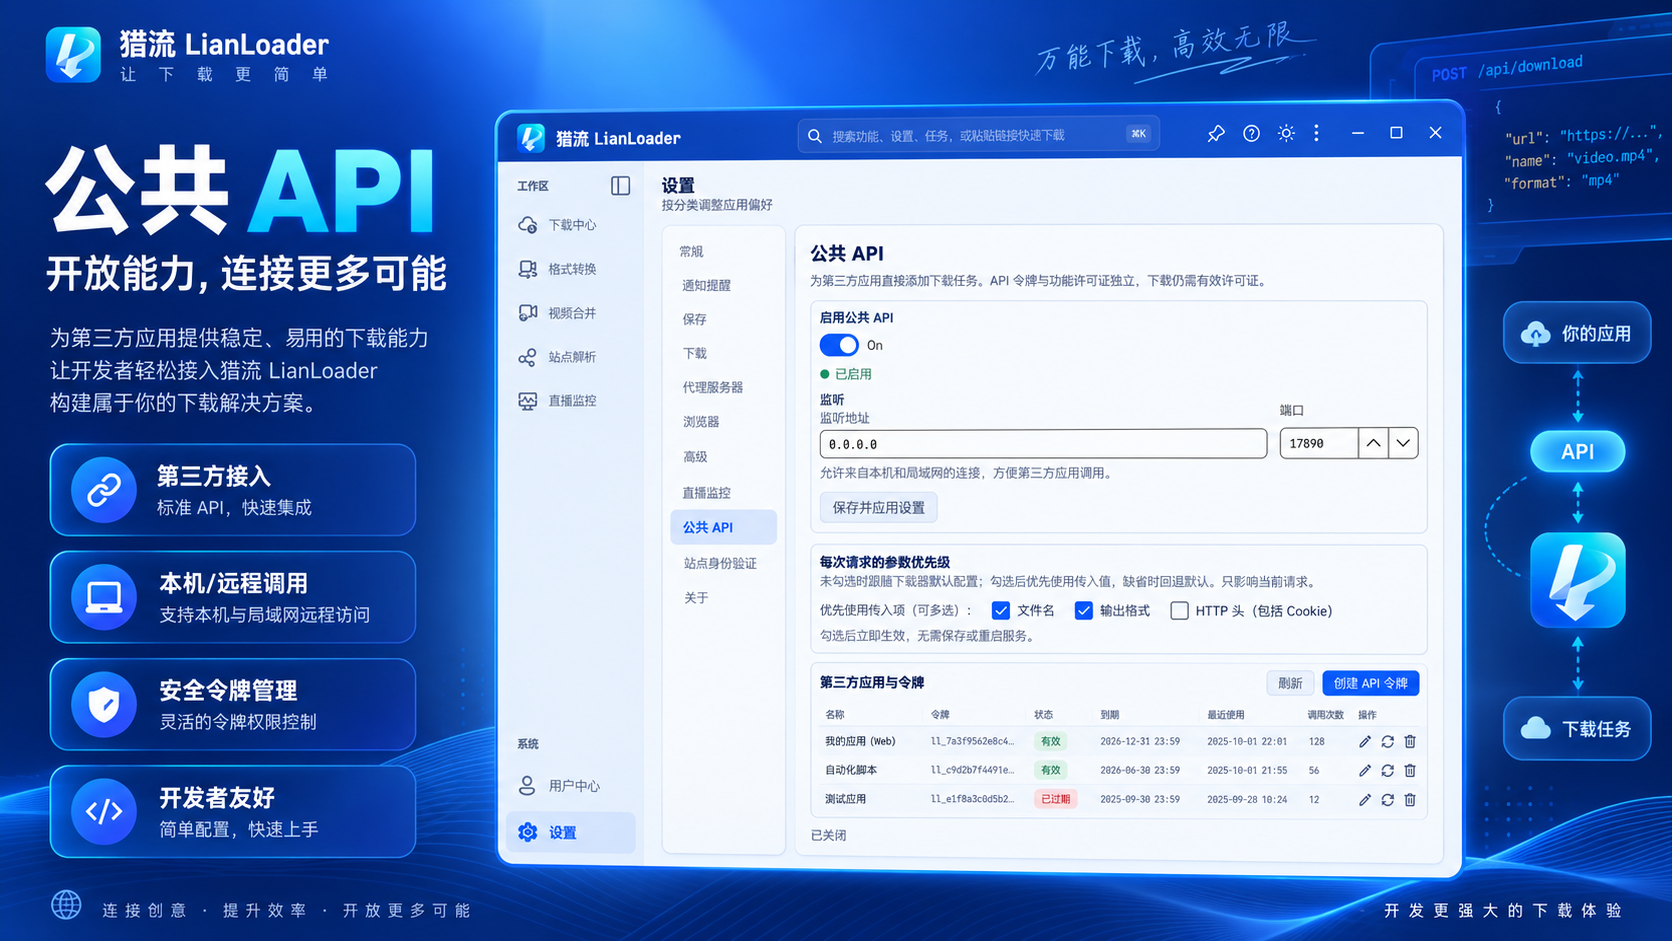The width and height of the screenshot is (1672, 941).
Task: Delete the 我的应用 (Web) token
Action: [x=1410, y=742]
